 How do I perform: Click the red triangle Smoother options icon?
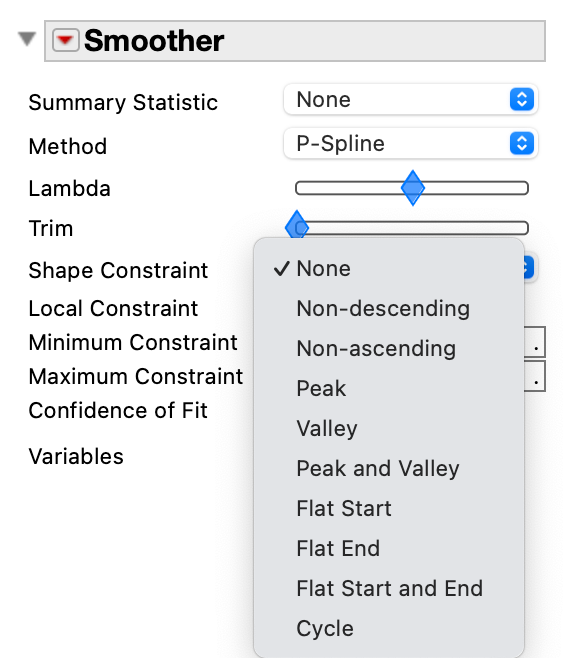[65, 41]
